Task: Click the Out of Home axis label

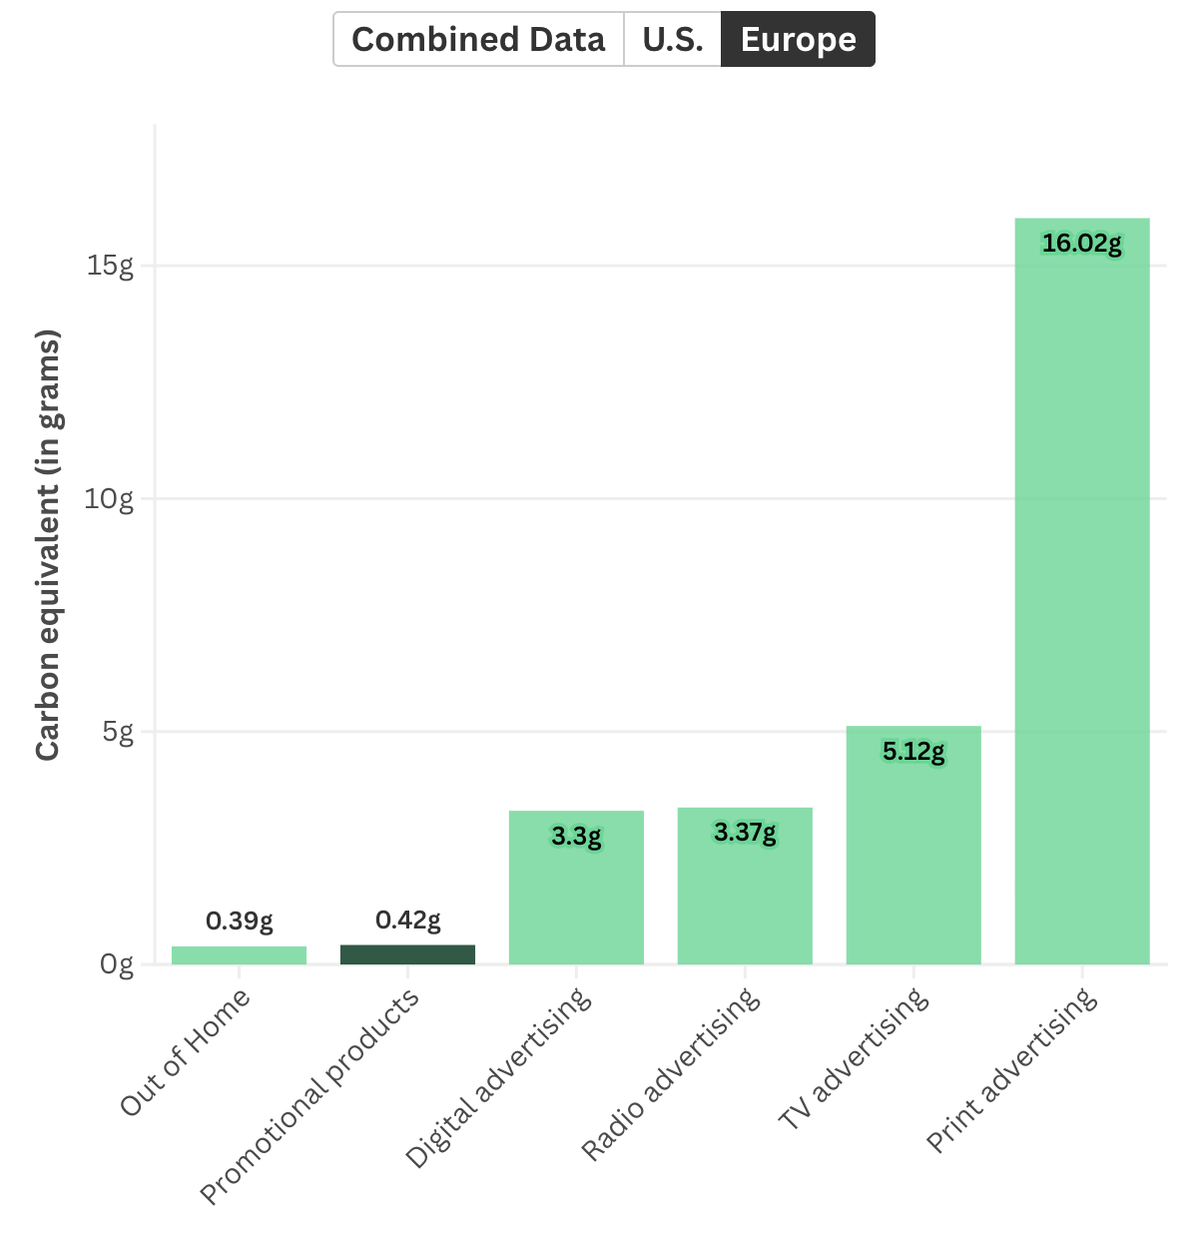Action: pyautogui.click(x=185, y=1051)
